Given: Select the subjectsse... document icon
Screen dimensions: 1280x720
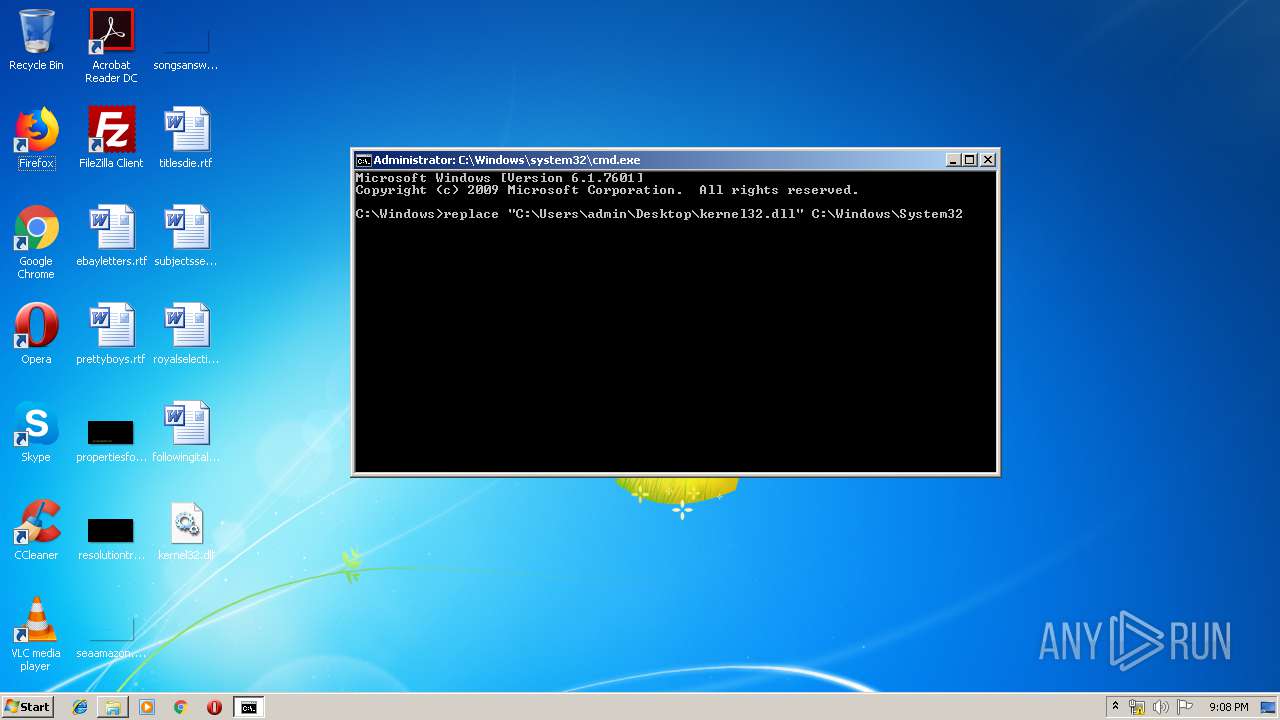Looking at the screenshot, I should pyautogui.click(x=186, y=236).
